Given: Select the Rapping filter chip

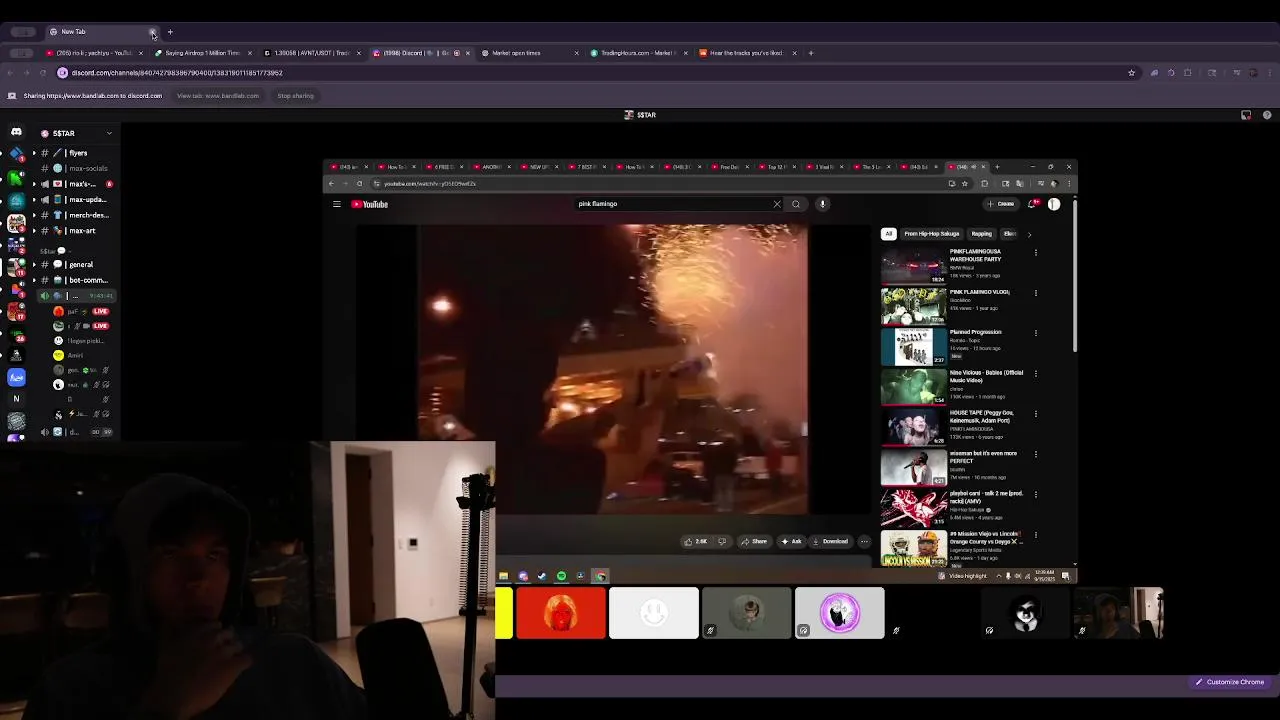Looking at the screenshot, I should (x=981, y=234).
